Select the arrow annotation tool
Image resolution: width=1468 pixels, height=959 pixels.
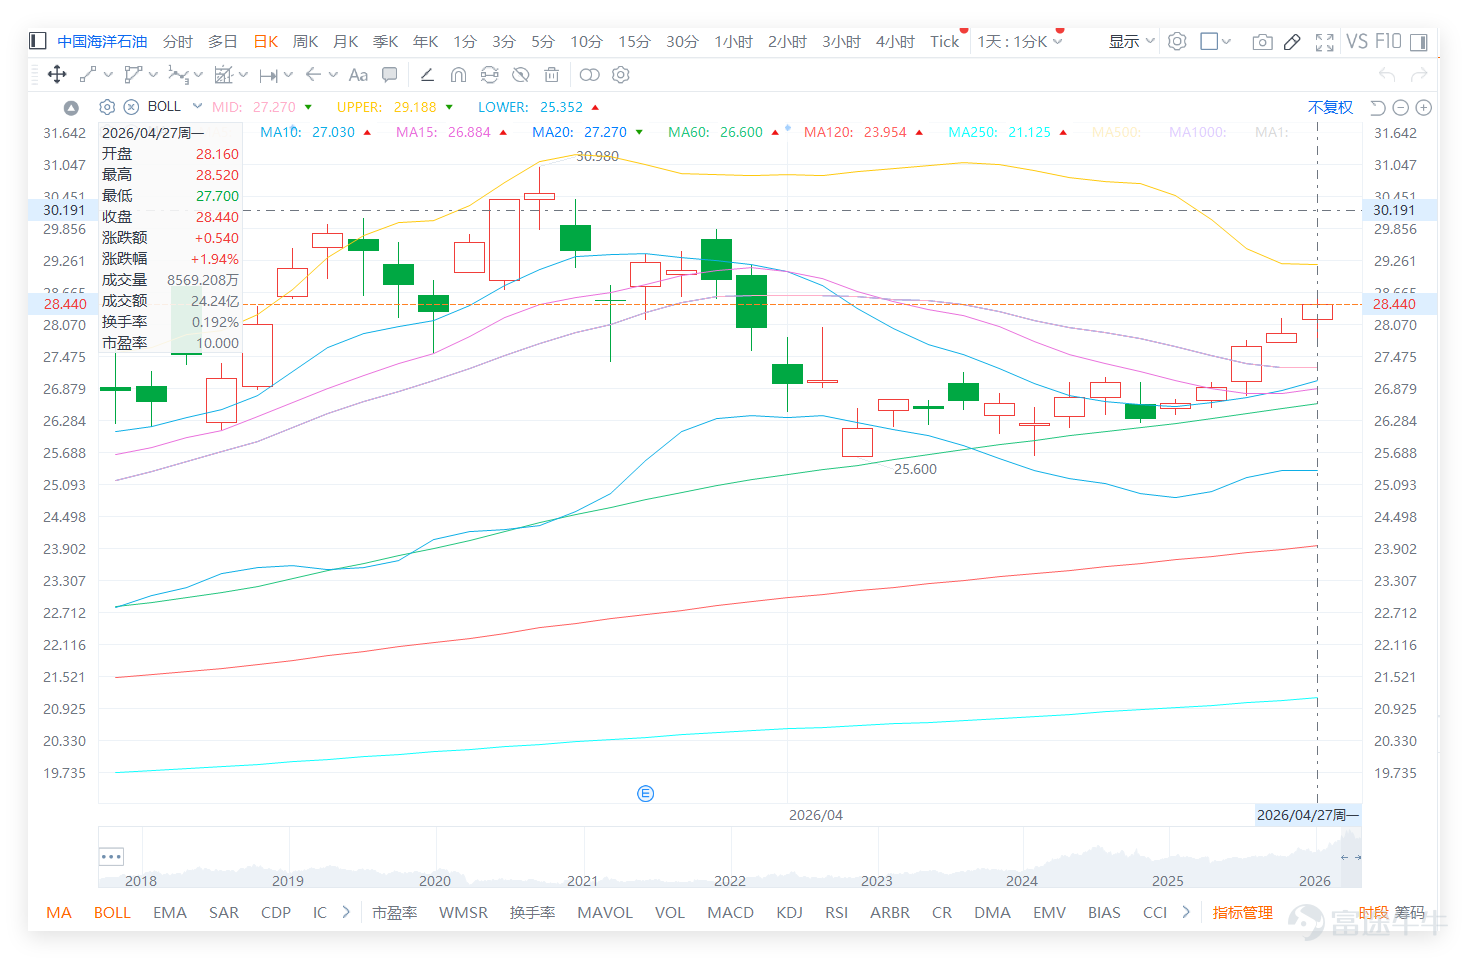(313, 74)
